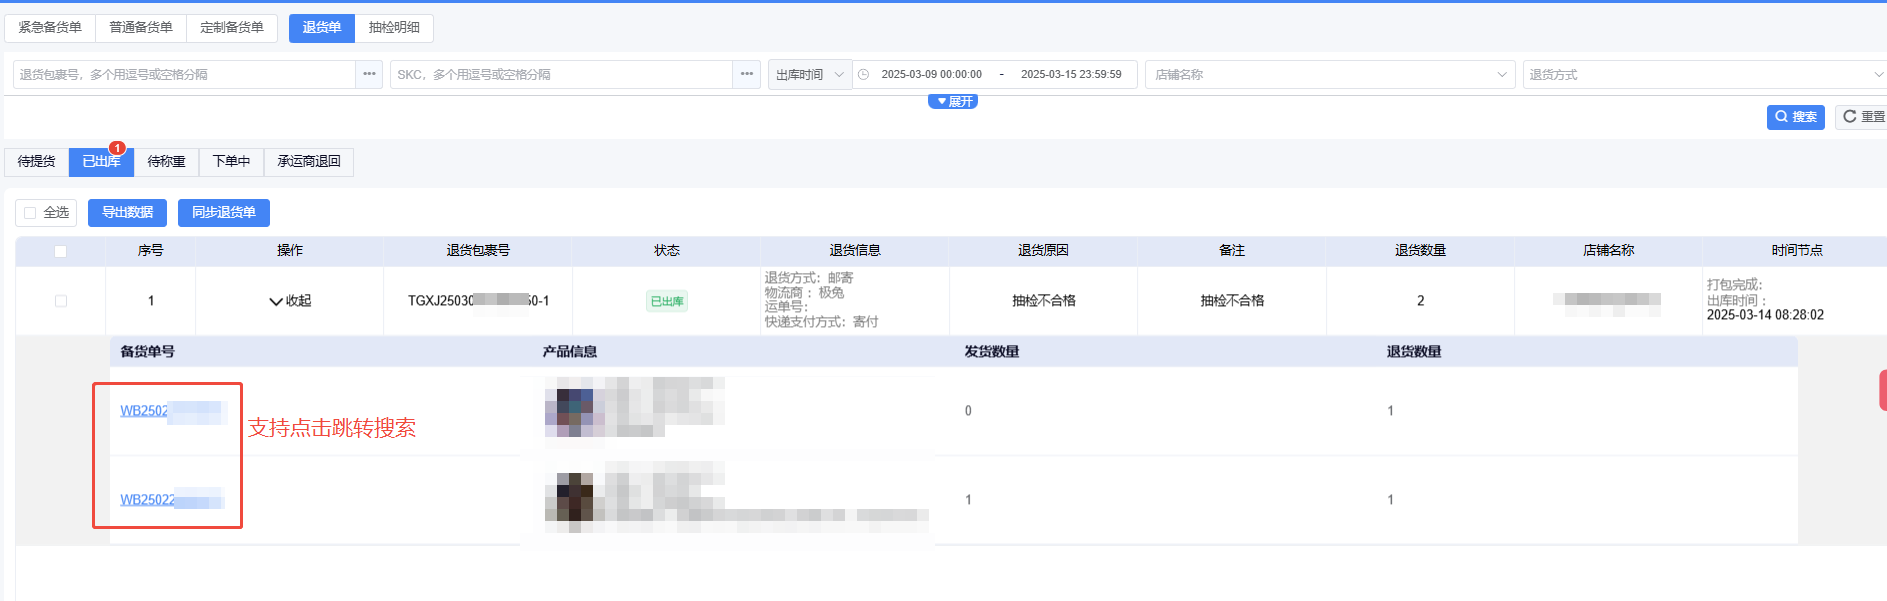
Task: Click the ellipsis icon beside return package field
Action: pos(369,74)
